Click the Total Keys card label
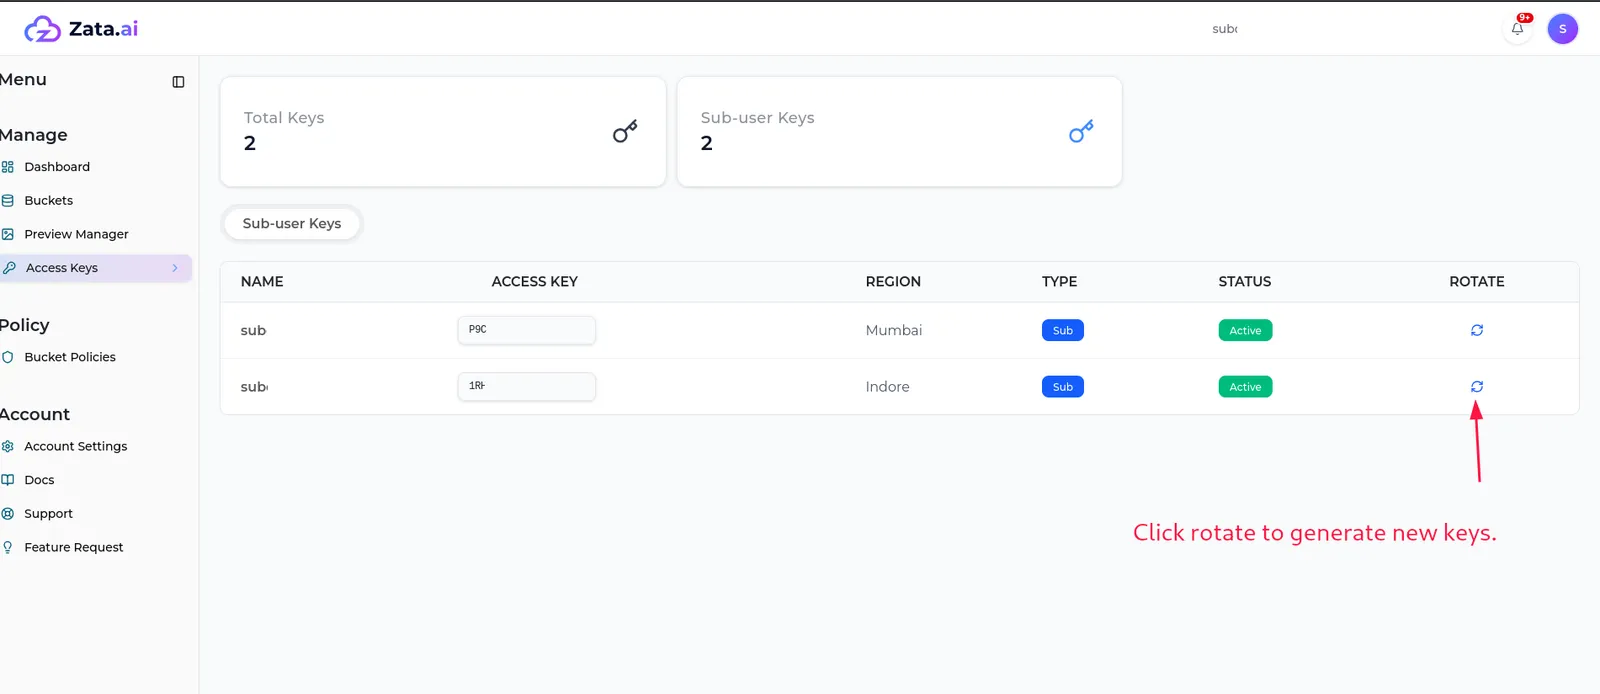This screenshot has height=694, width=1600. (284, 118)
